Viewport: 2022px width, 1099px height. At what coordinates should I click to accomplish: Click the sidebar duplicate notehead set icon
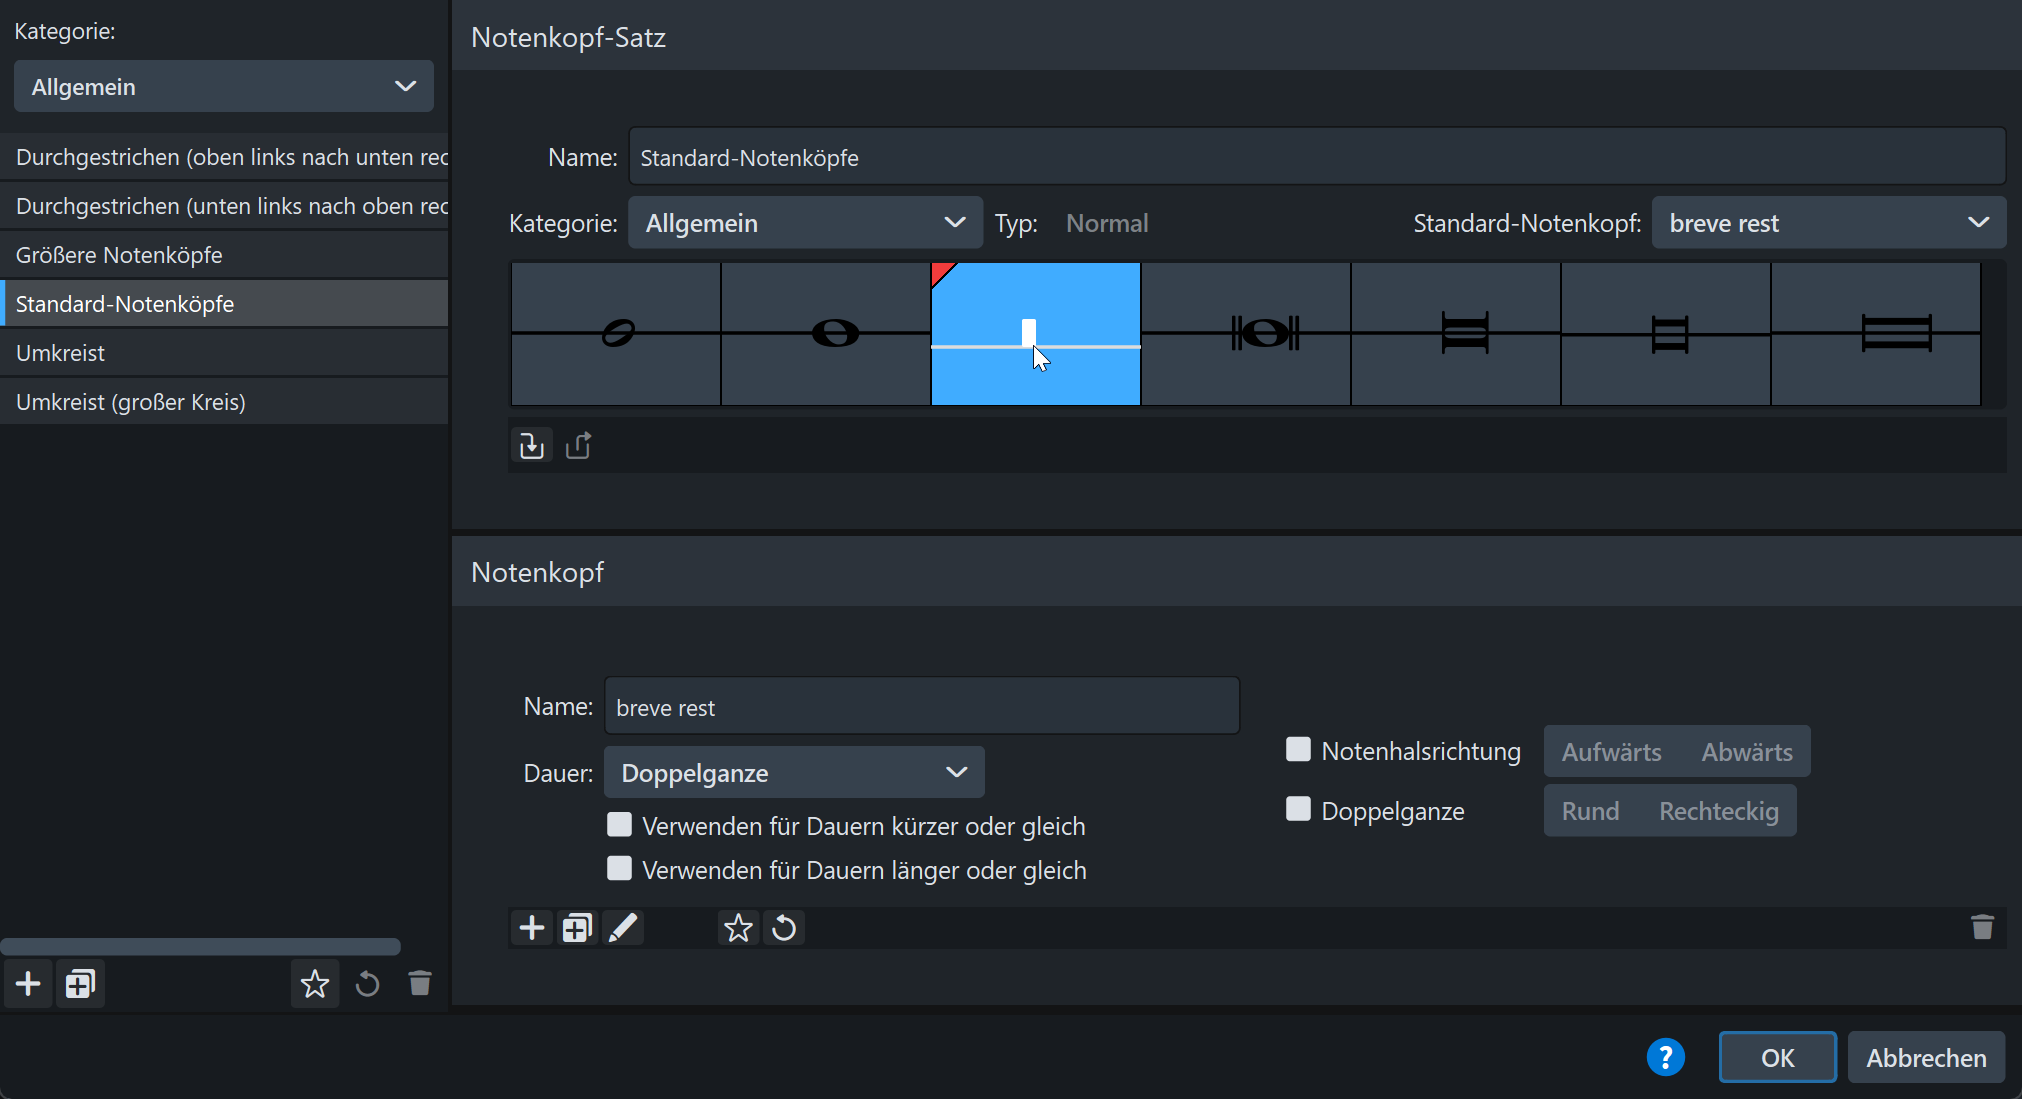80,984
